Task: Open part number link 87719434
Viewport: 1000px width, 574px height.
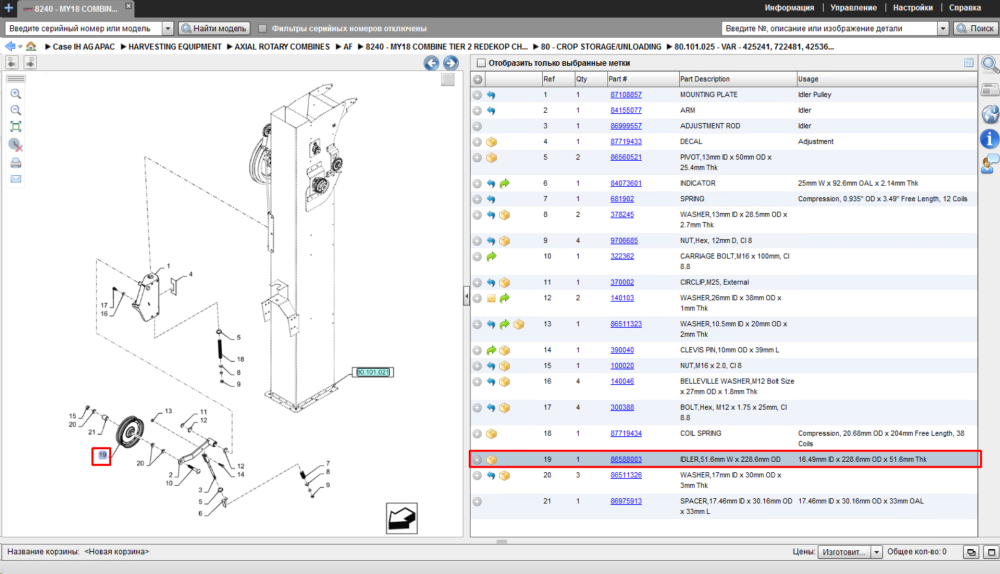Action: point(626,434)
